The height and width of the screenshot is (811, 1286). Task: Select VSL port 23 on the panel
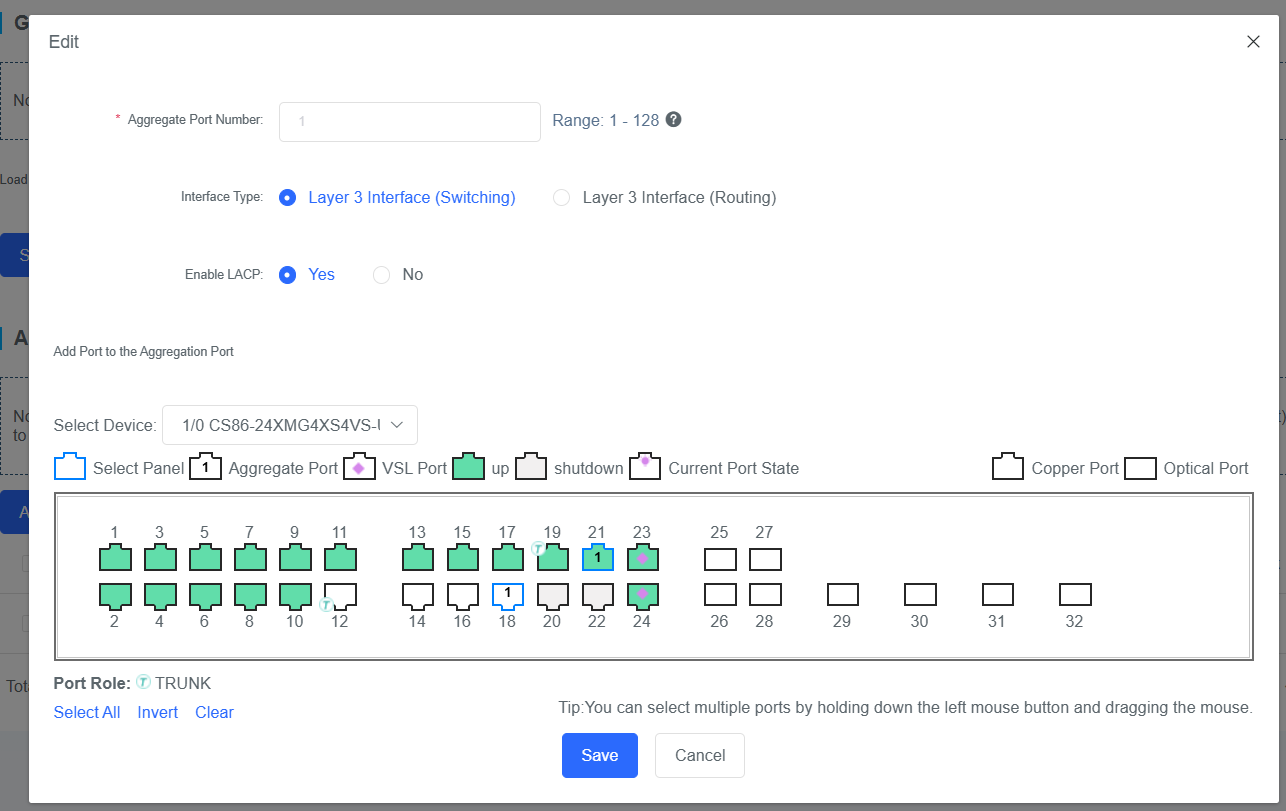point(642,558)
